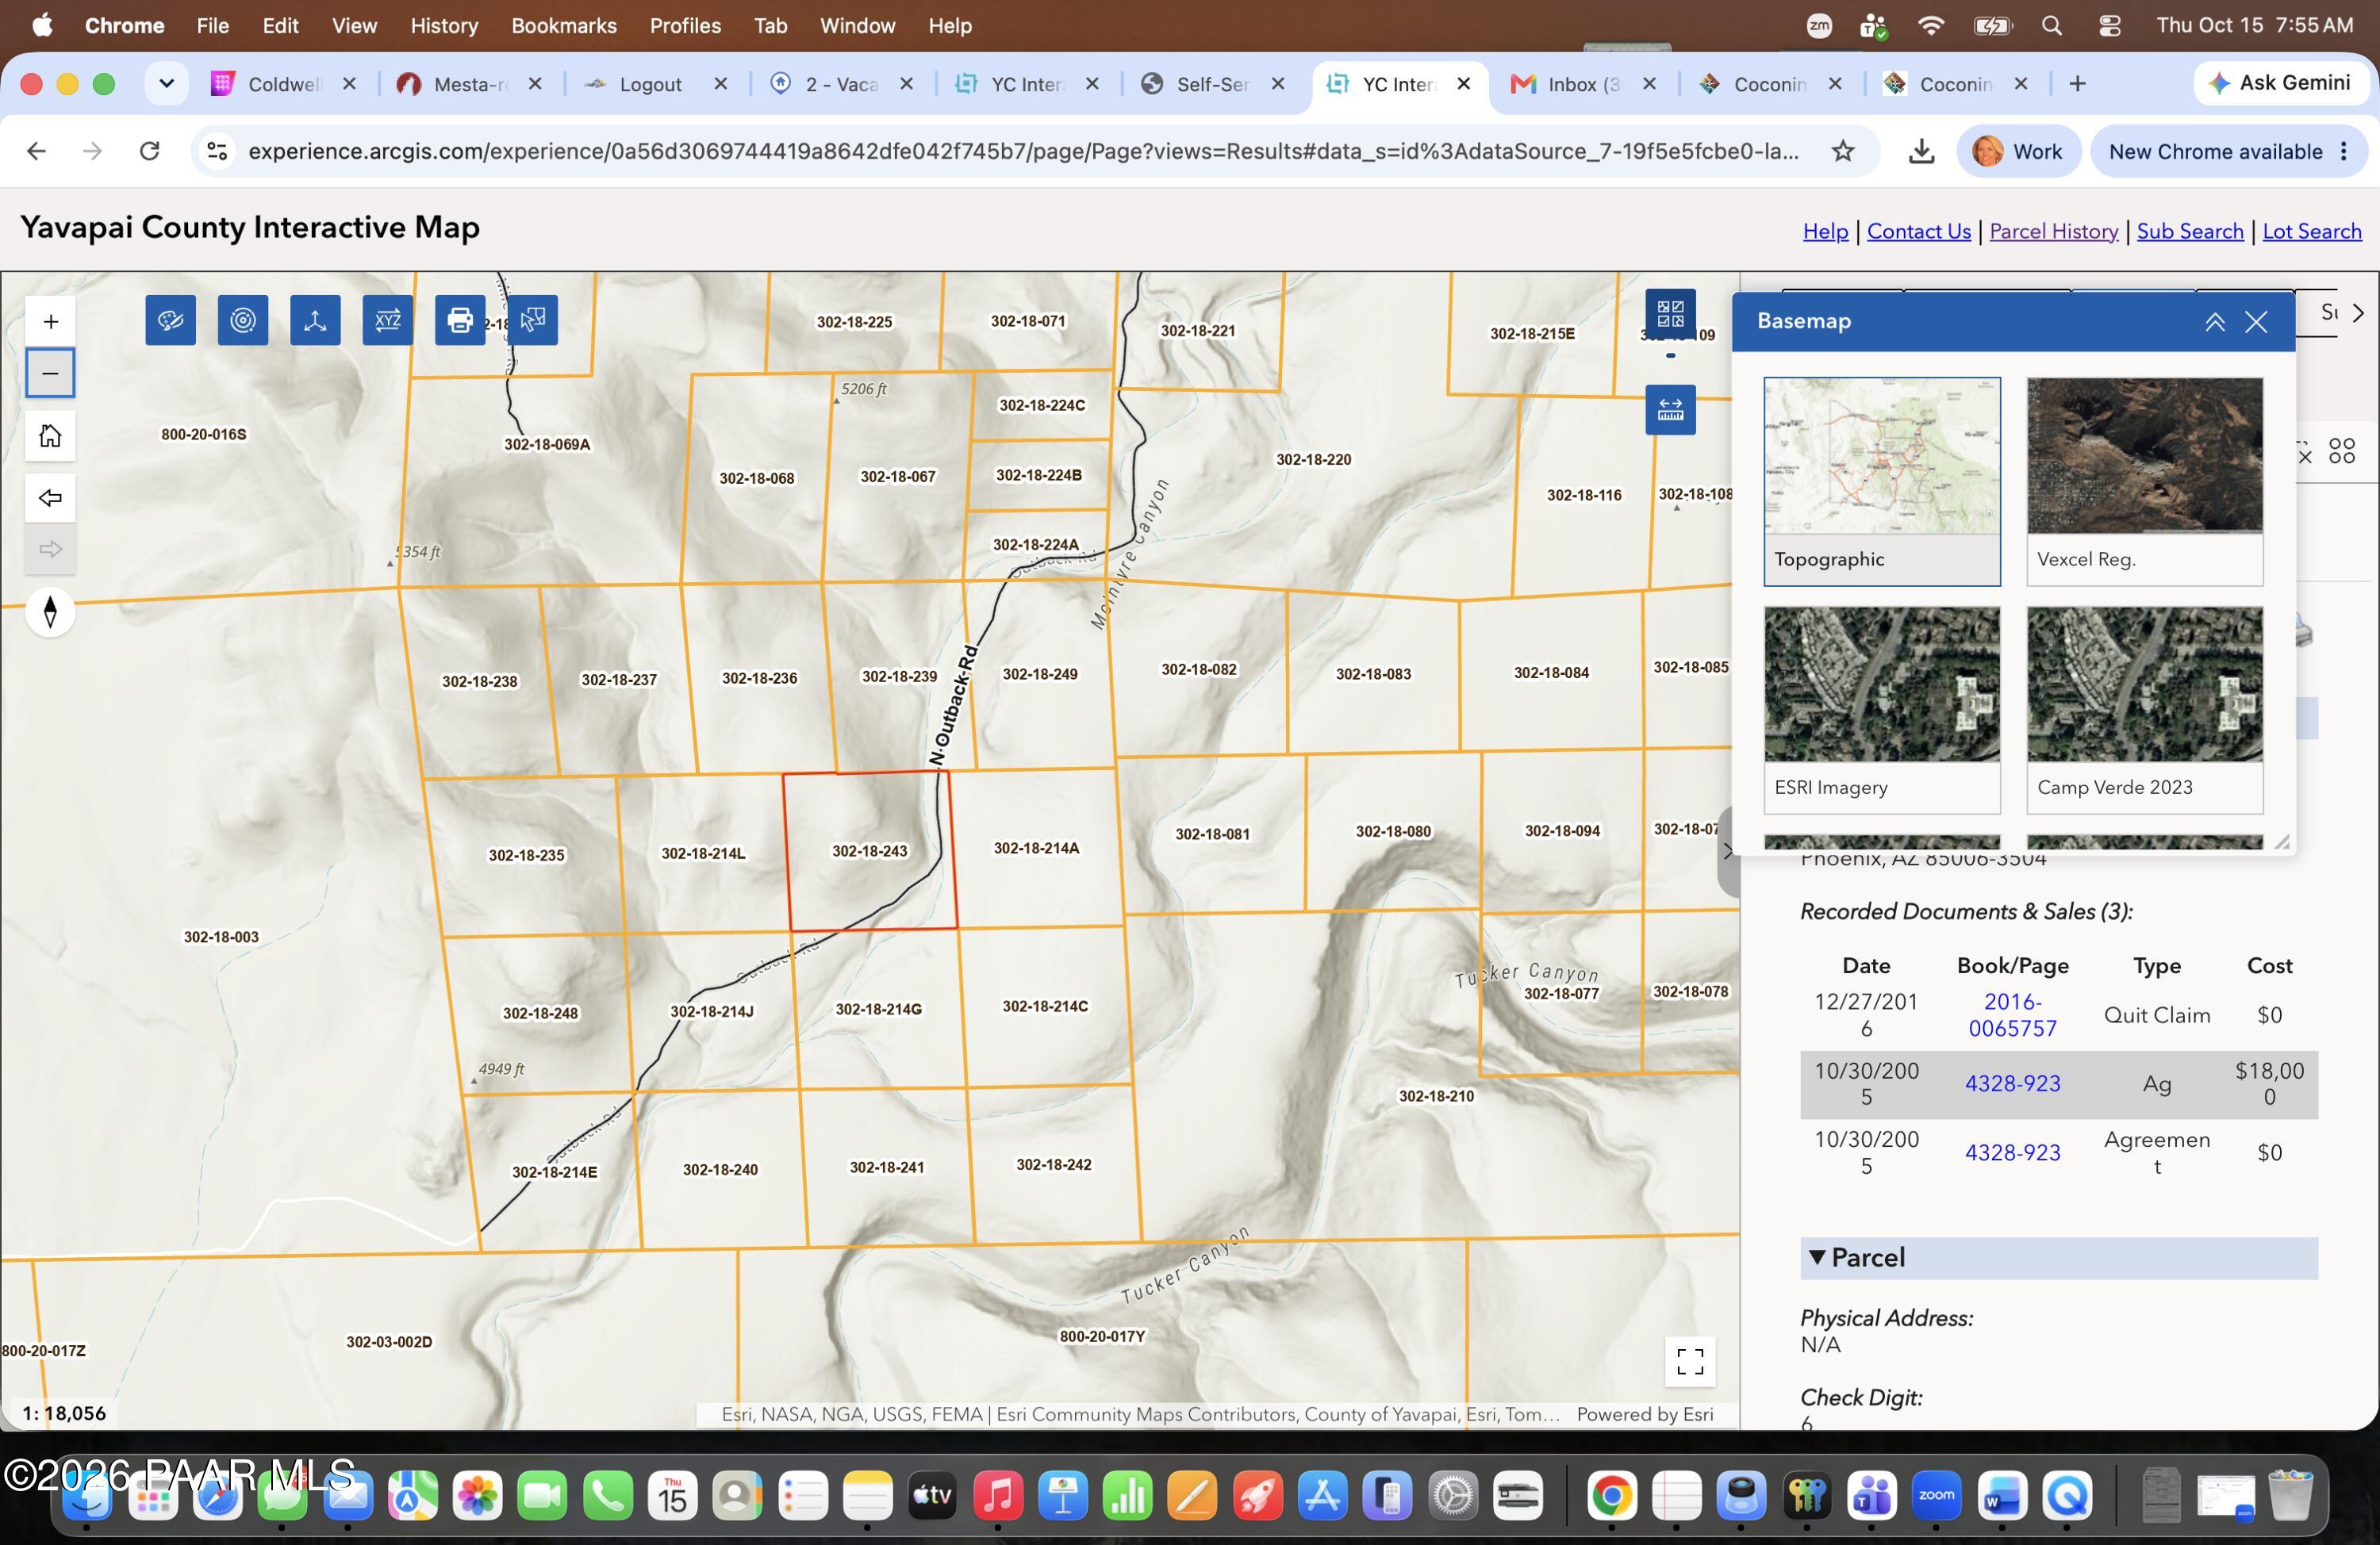
Task: Switch to the Coldwell browser tab
Action: point(284,84)
